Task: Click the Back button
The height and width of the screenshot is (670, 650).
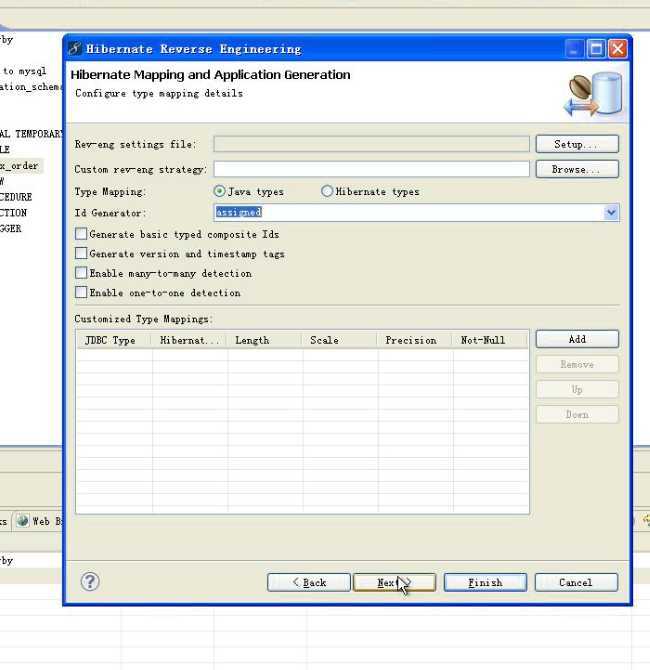Action: point(309,582)
